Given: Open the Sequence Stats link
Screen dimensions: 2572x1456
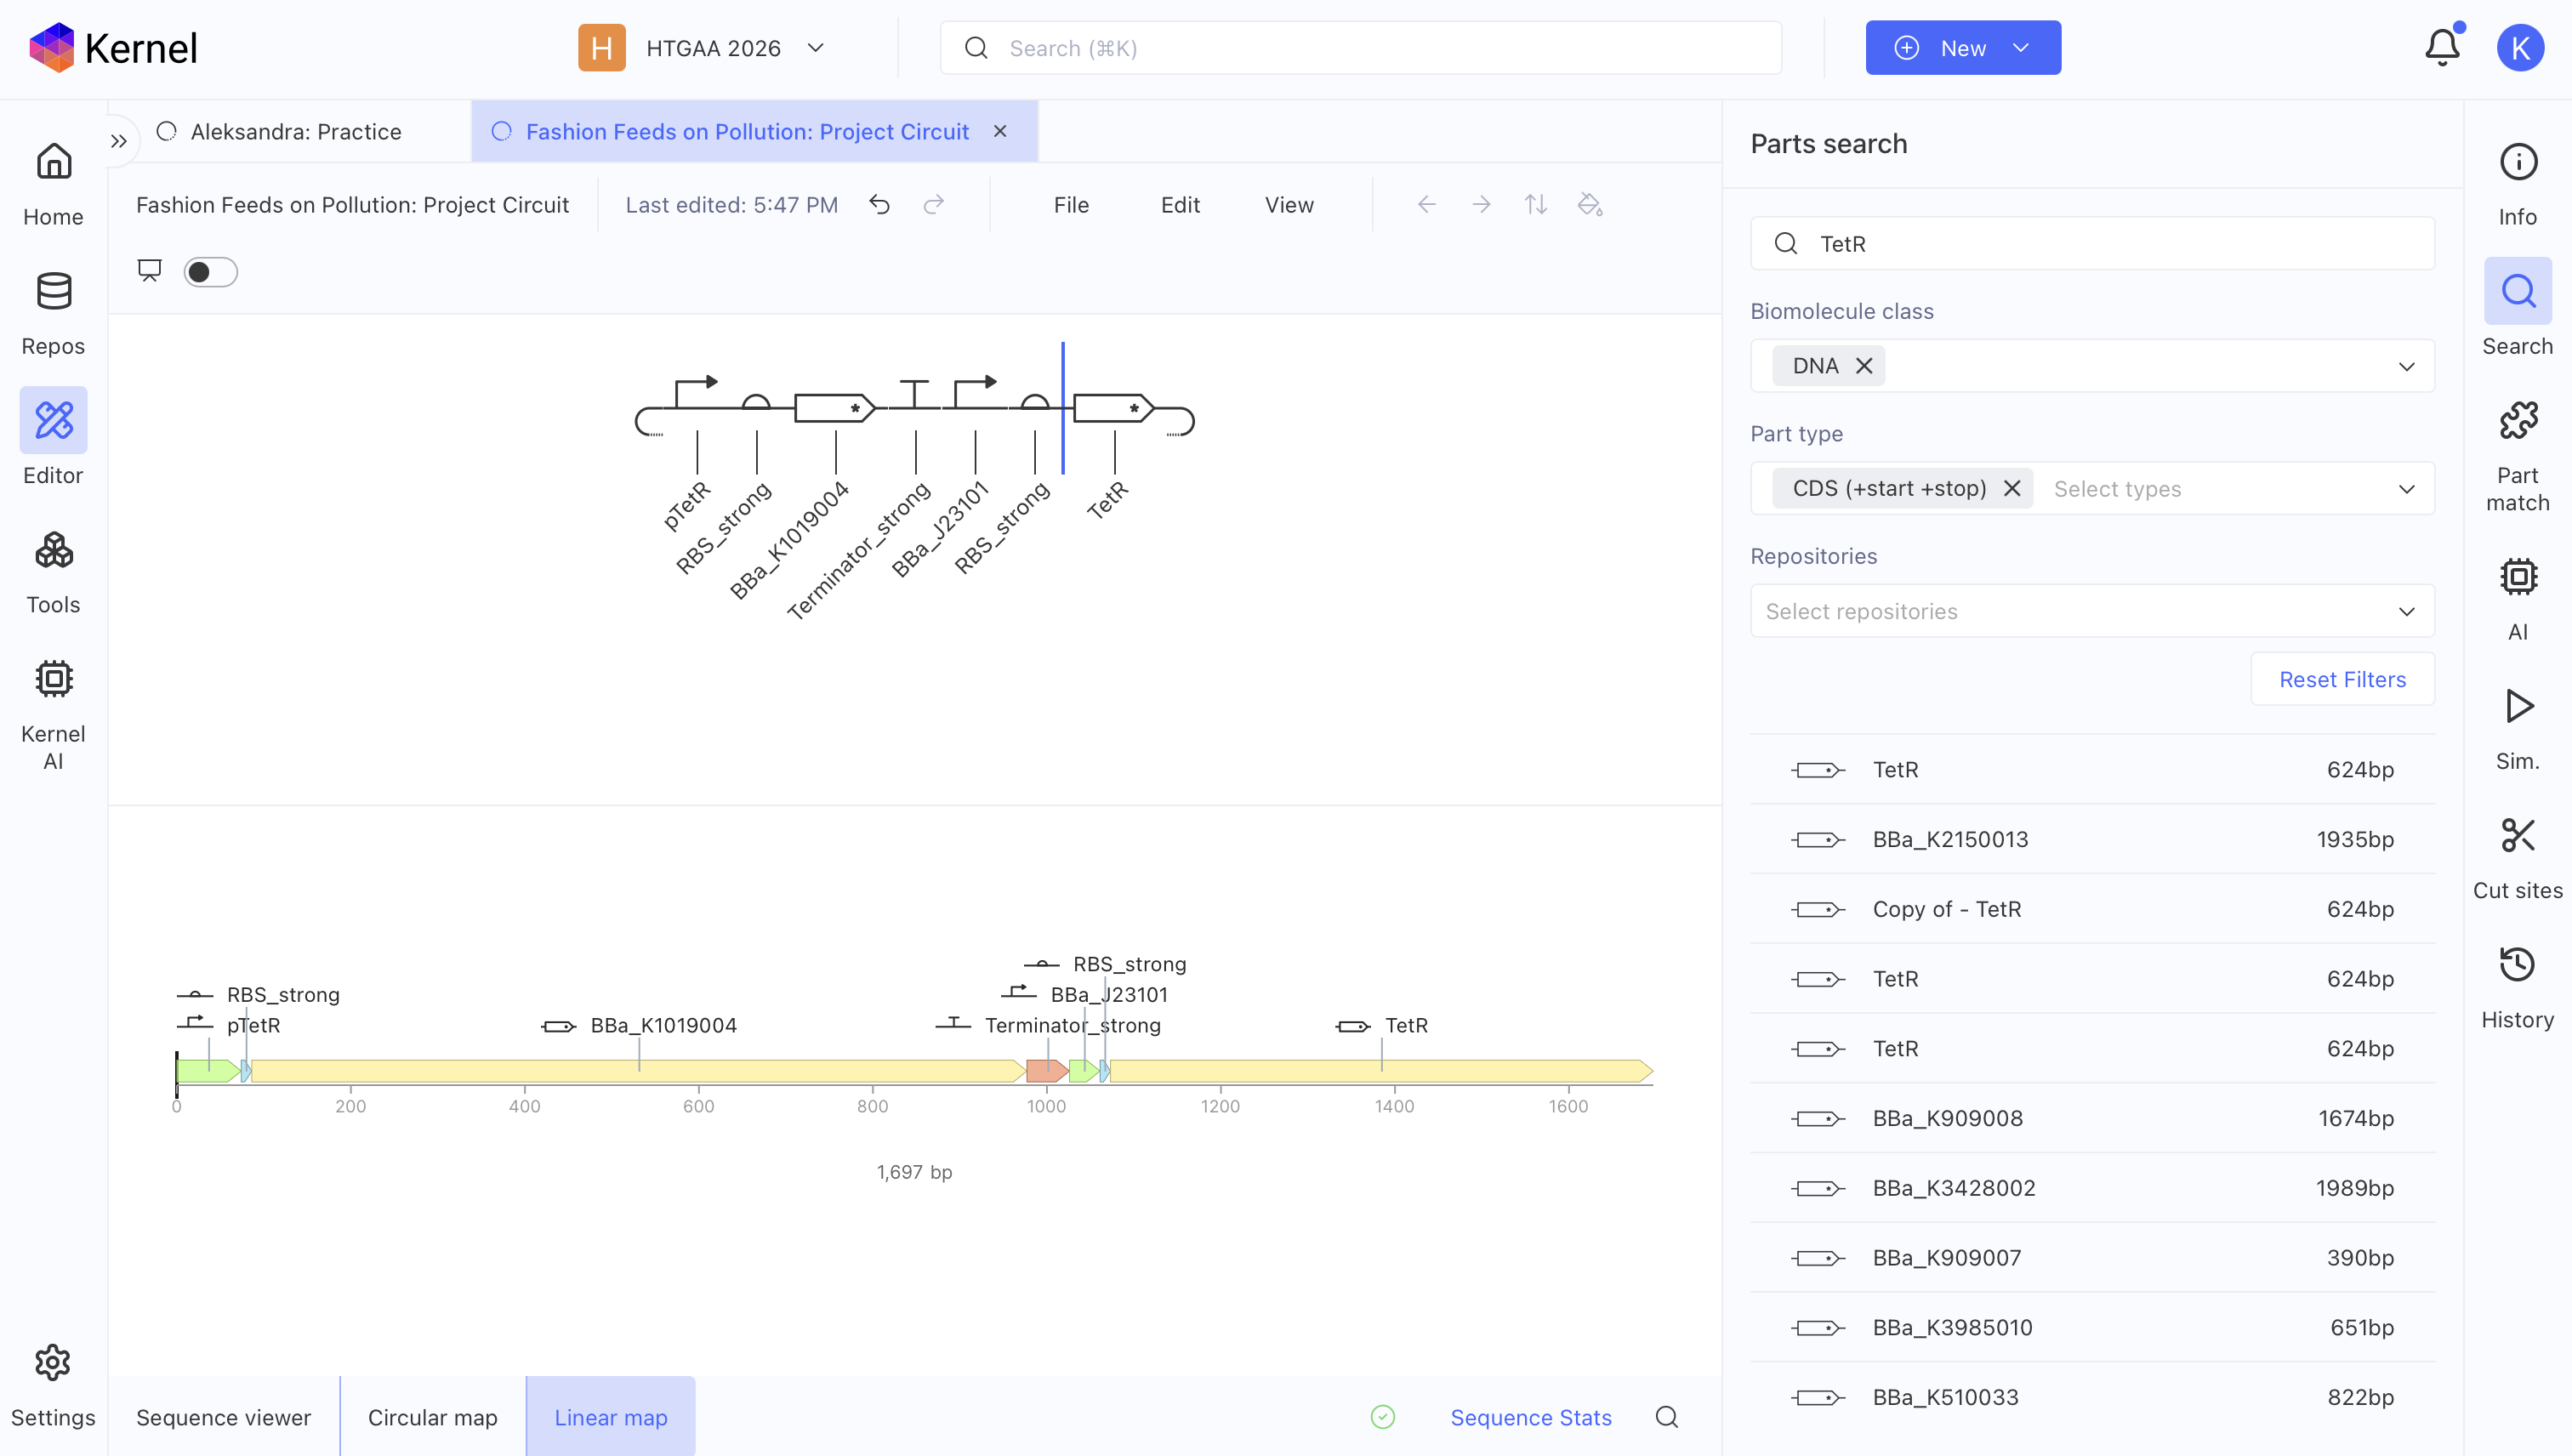Looking at the screenshot, I should click(x=1531, y=1417).
